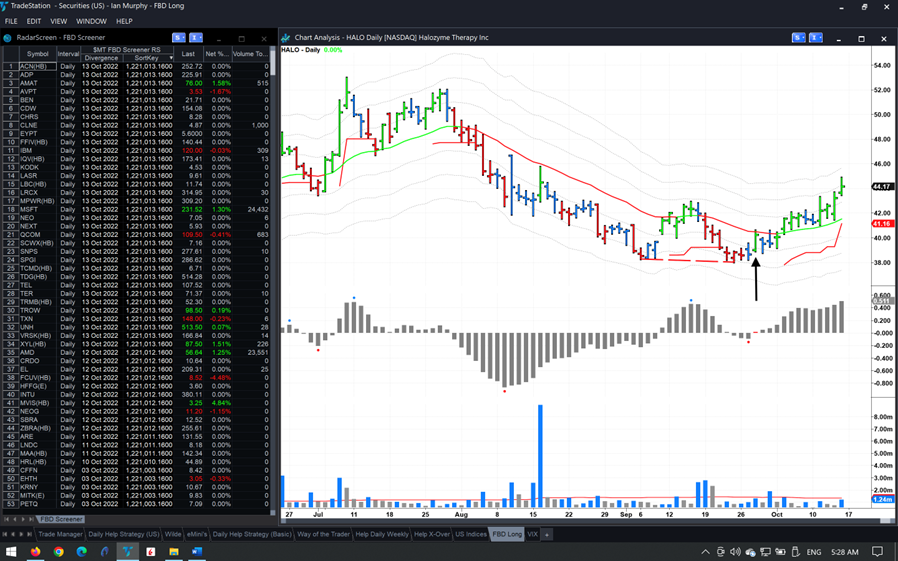
Task: Click the Net % column header
Action: click(218, 54)
